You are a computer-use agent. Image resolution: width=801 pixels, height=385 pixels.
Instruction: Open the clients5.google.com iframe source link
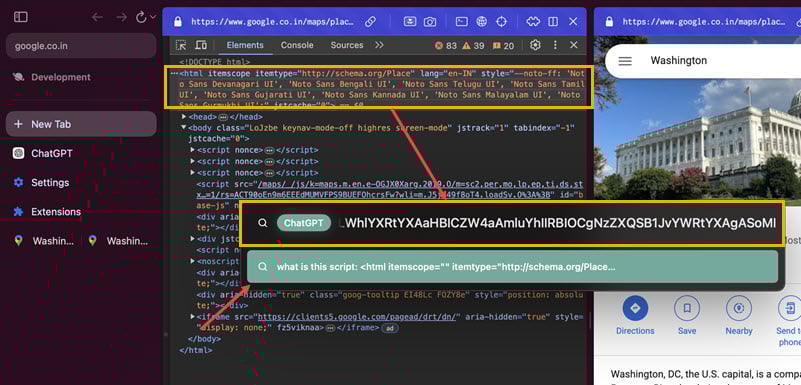360,317
